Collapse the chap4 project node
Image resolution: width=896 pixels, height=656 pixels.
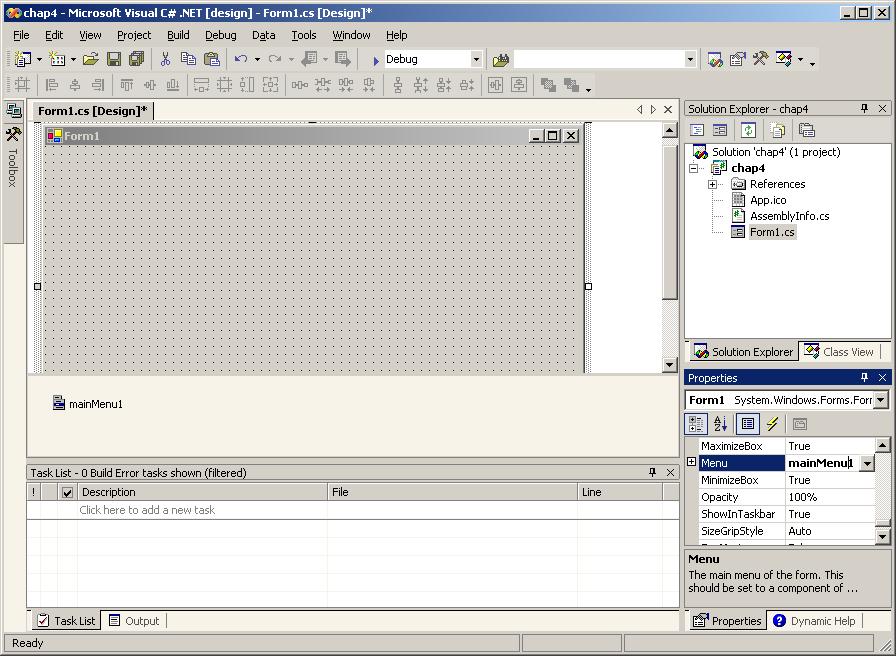tap(694, 168)
